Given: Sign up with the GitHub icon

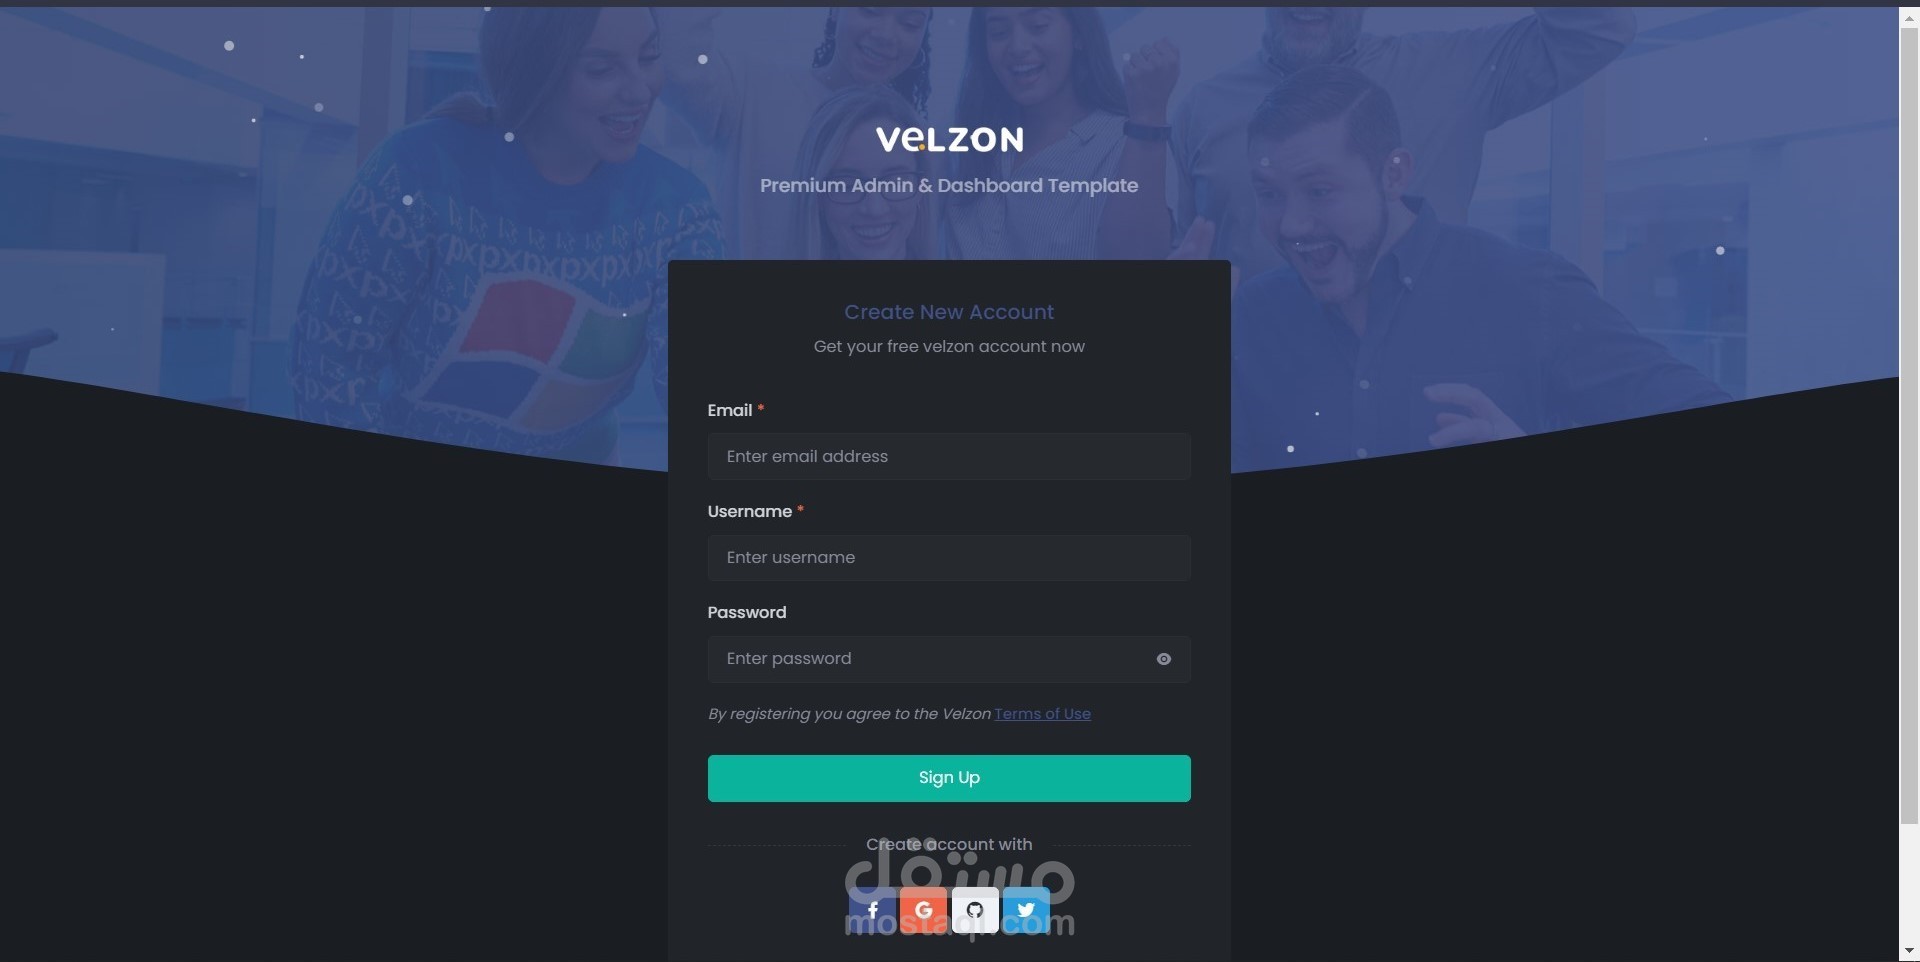Looking at the screenshot, I should click(975, 910).
